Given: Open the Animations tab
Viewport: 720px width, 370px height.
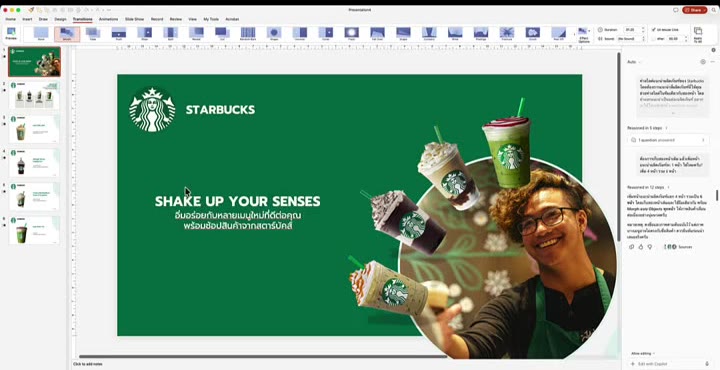Looking at the screenshot, I should [x=108, y=19].
